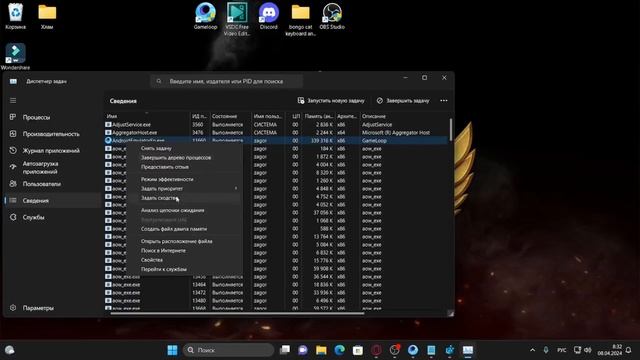Open the three-dot more options menu
The height and width of the screenshot is (360, 640).
(444, 100)
